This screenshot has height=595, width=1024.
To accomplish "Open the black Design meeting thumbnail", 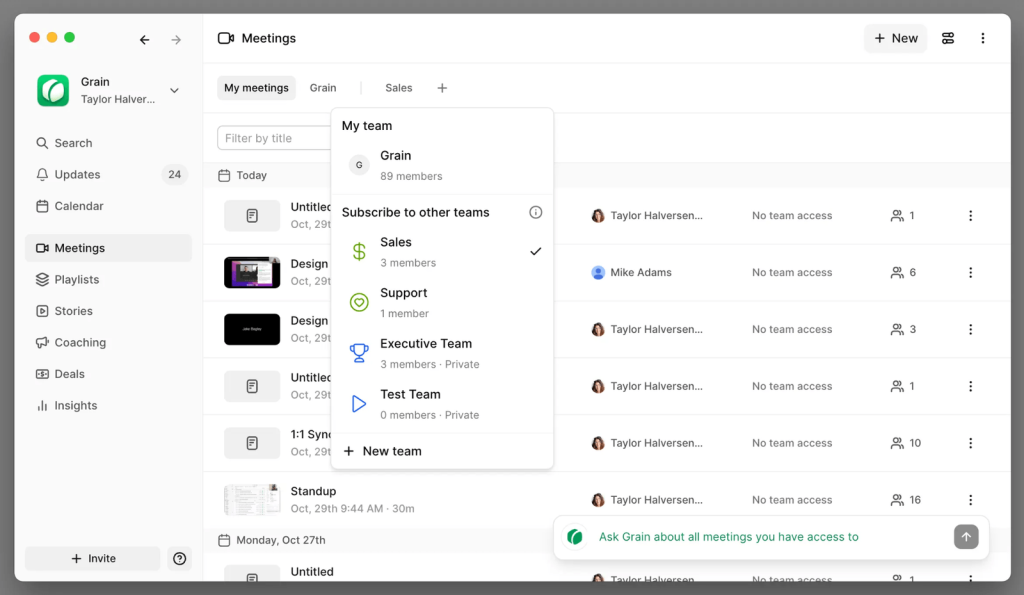I will 252,329.
